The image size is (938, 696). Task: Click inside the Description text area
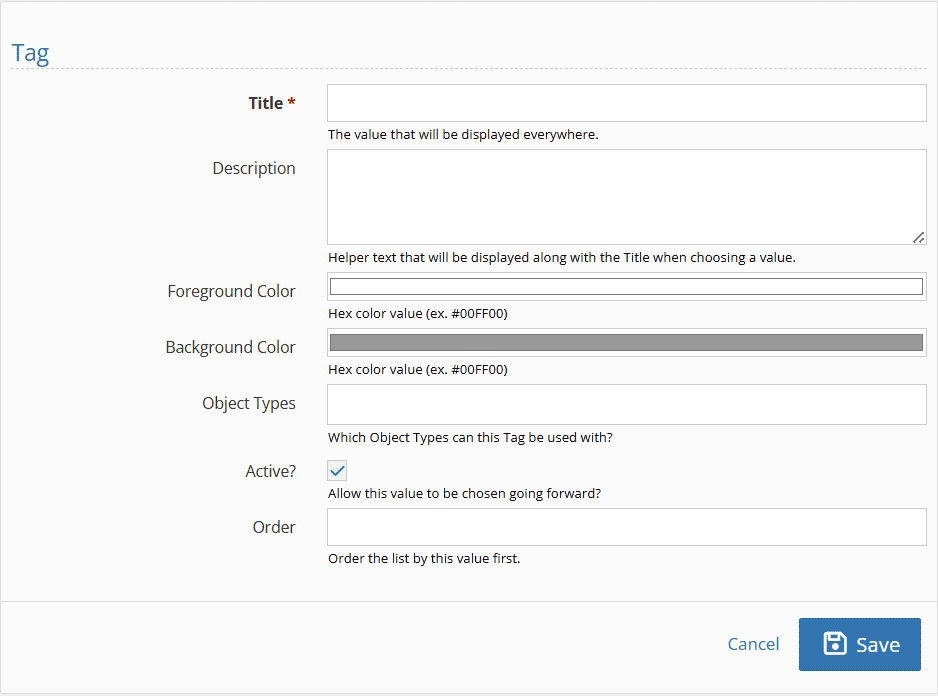coord(626,197)
